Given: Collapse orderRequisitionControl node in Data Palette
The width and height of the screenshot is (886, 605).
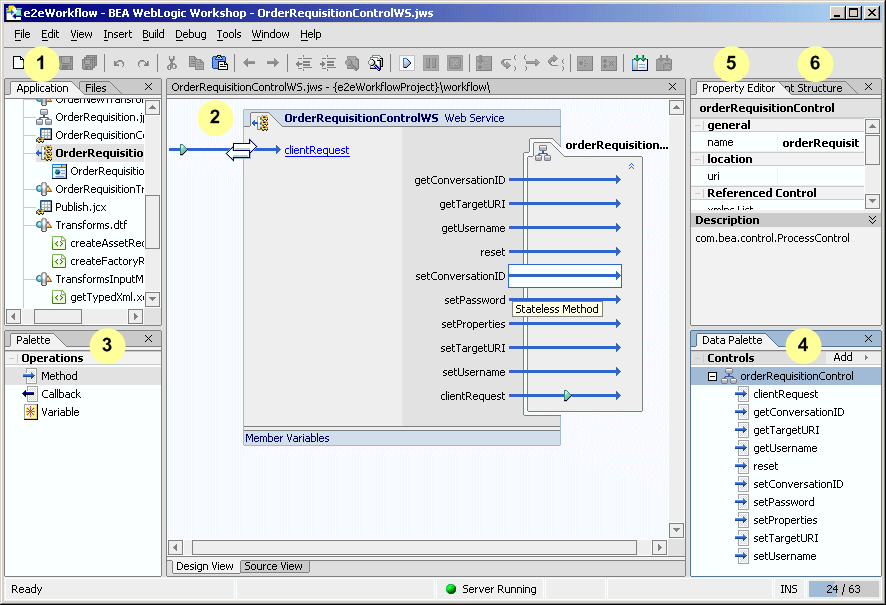Looking at the screenshot, I should (x=713, y=376).
